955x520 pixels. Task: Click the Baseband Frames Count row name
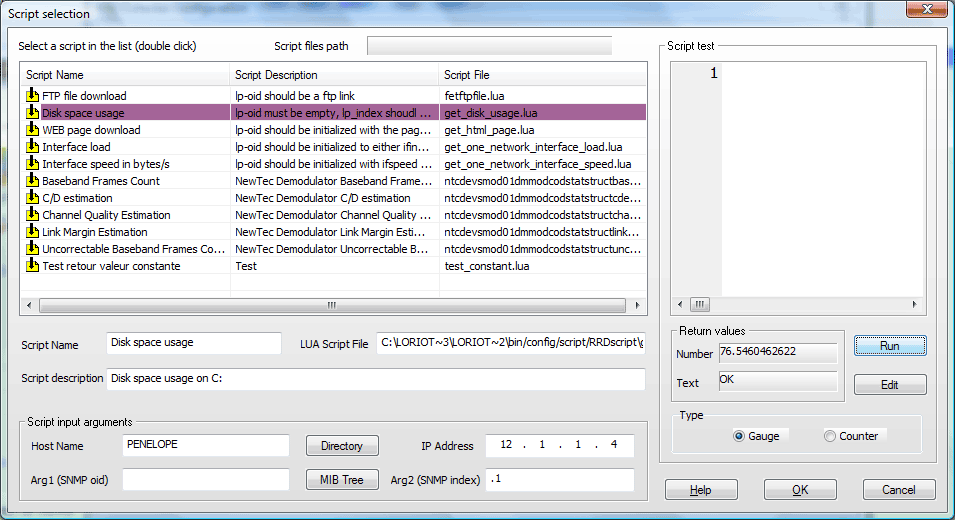[100, 181]
